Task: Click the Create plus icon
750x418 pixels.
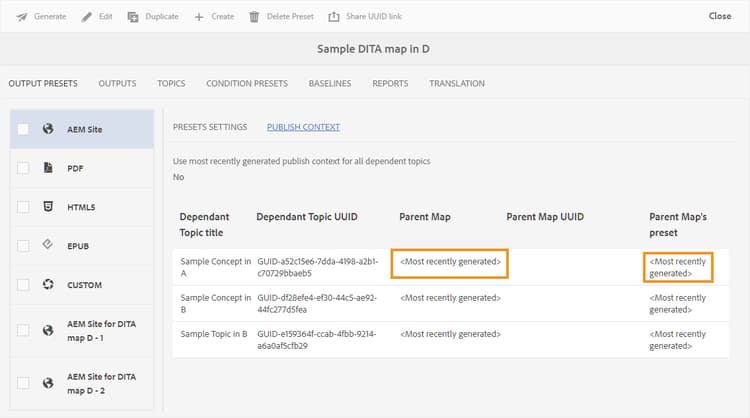Action: click(199, 16)
